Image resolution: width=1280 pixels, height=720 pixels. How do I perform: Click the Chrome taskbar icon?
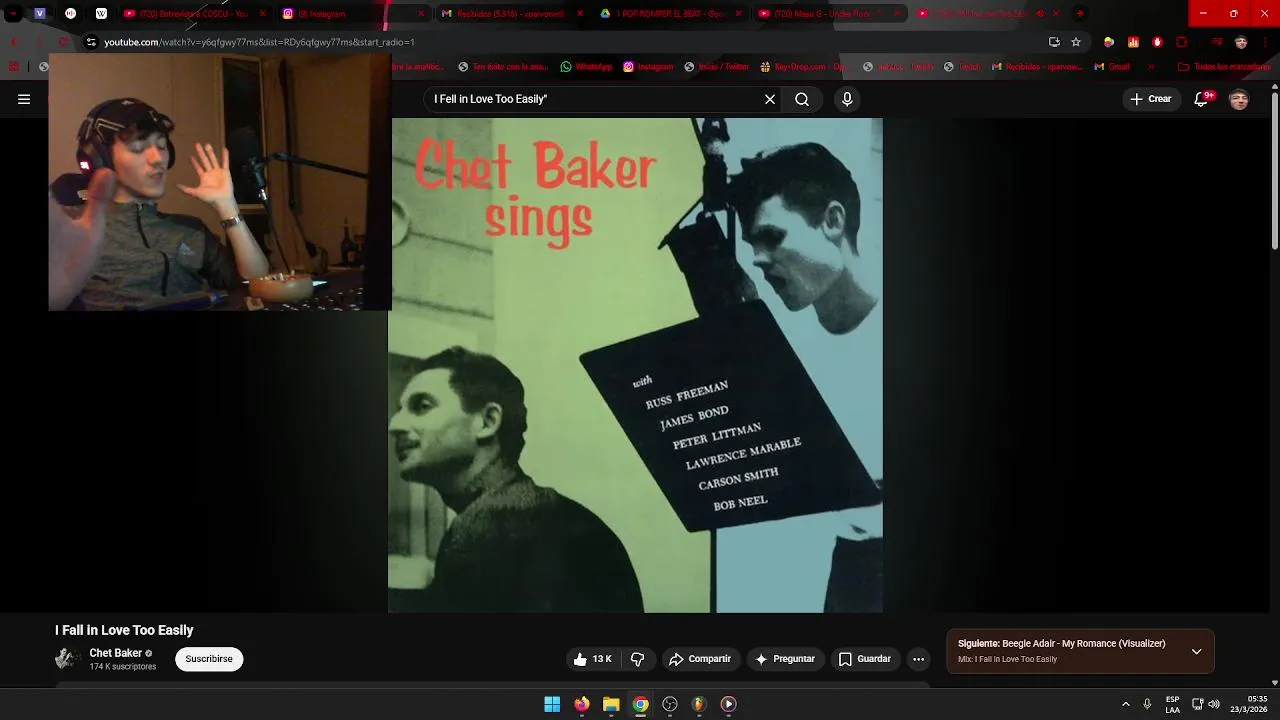641,704
